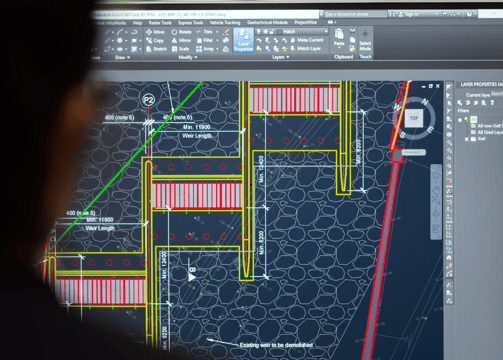This screenshot has width=503, height=360.
Task: Open the Paste options dropdown arrow
Action: click(339, 48)
